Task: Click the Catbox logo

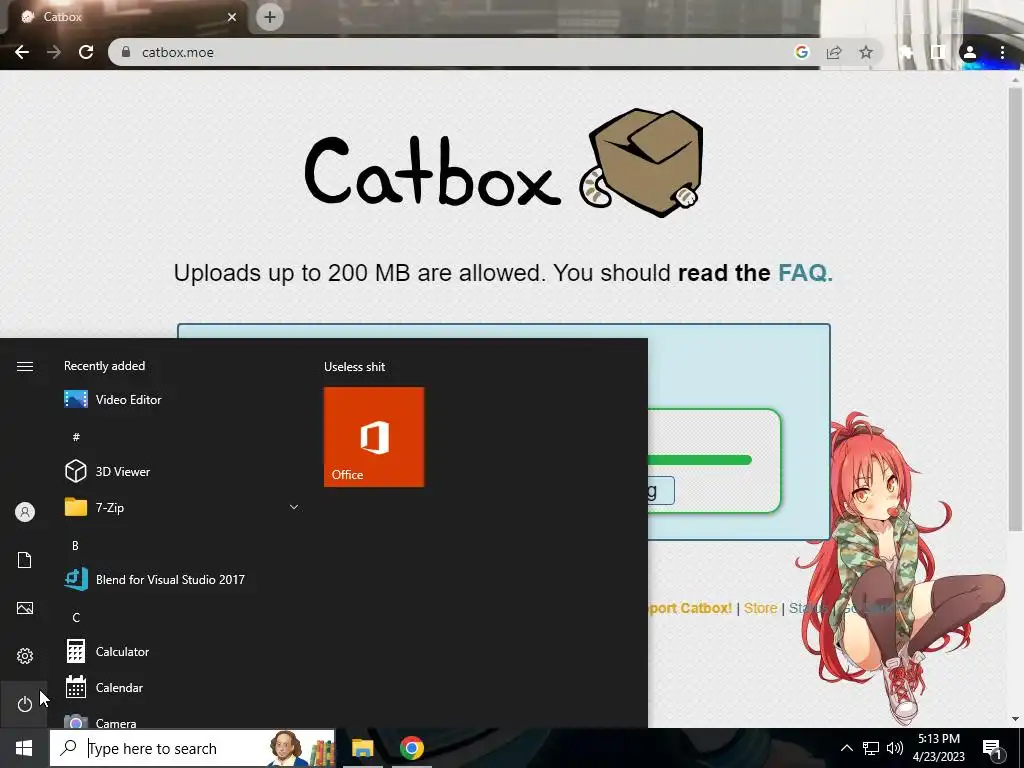Action: (x=504, y=164)
